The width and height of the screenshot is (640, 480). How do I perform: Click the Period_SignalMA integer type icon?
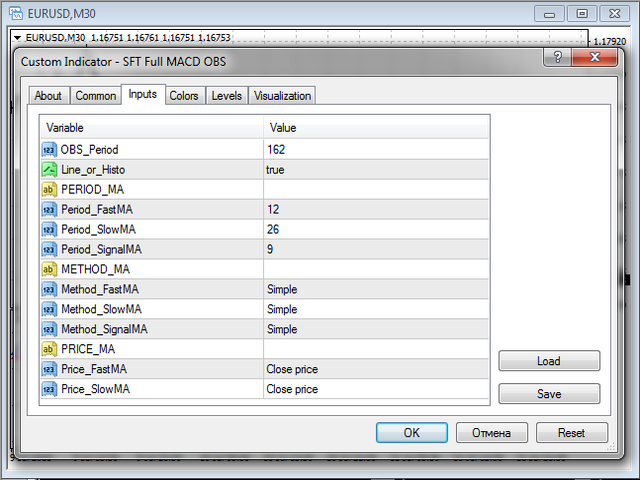pyautogui.click(x=49, y=249)
